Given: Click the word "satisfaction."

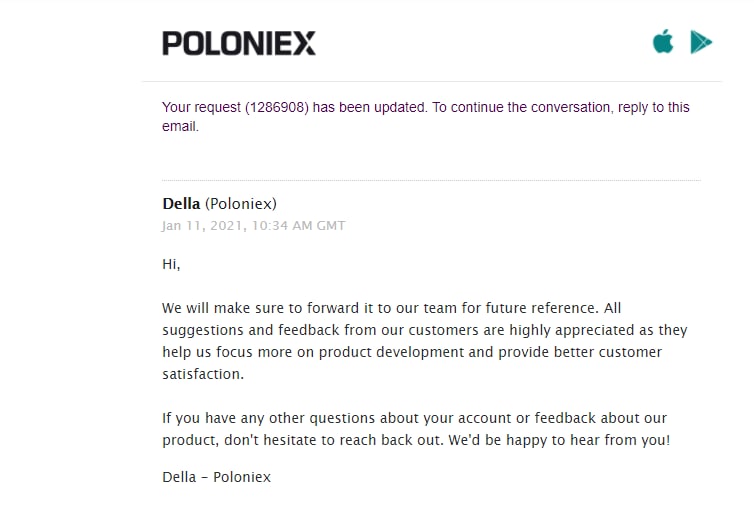Looking at the screenshot, I should pos(203,374).
